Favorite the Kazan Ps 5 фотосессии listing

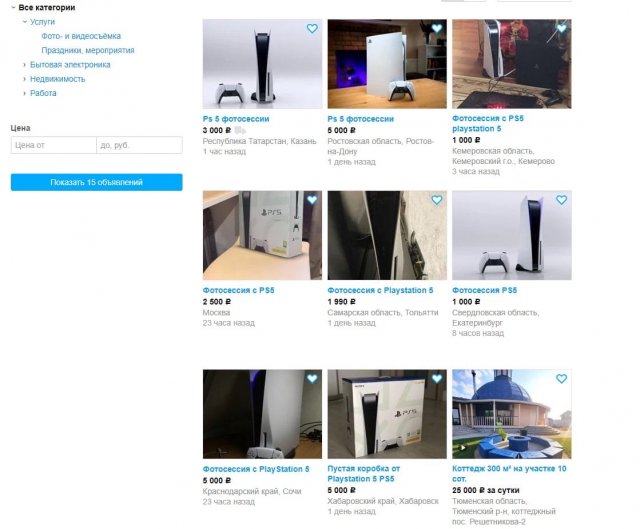(312, 29)
